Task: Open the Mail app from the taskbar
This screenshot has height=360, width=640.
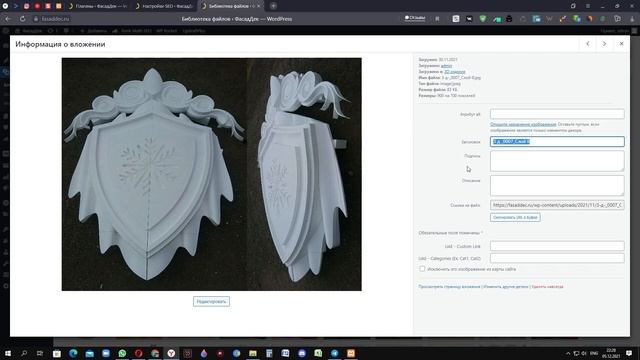Action: point(89,353)
